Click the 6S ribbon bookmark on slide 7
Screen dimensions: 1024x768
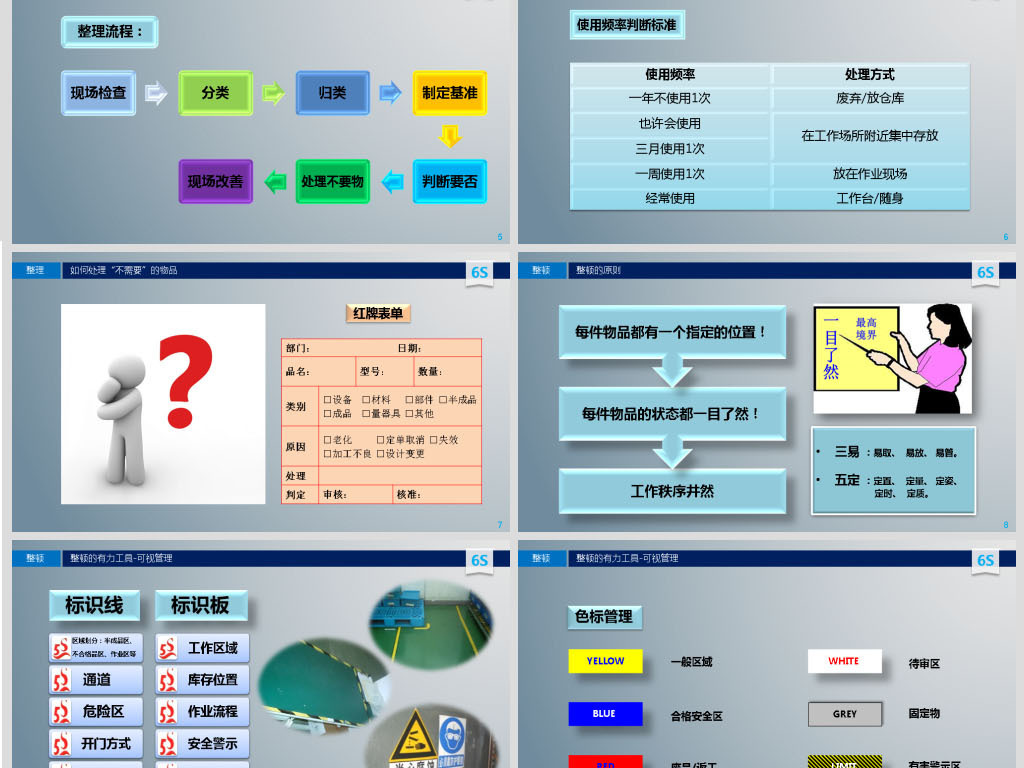click(481, 271)
